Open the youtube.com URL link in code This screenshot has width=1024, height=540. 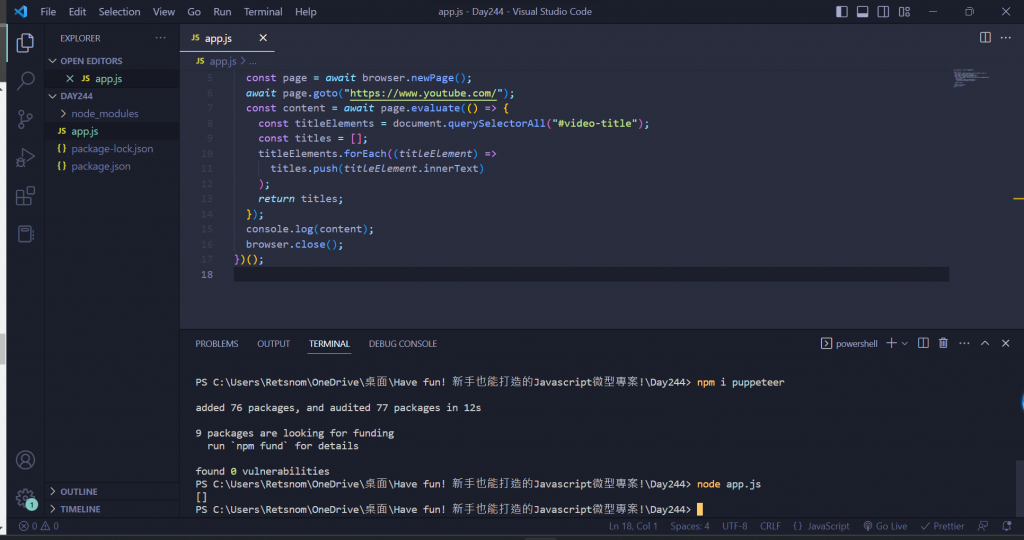coord(423,93)
